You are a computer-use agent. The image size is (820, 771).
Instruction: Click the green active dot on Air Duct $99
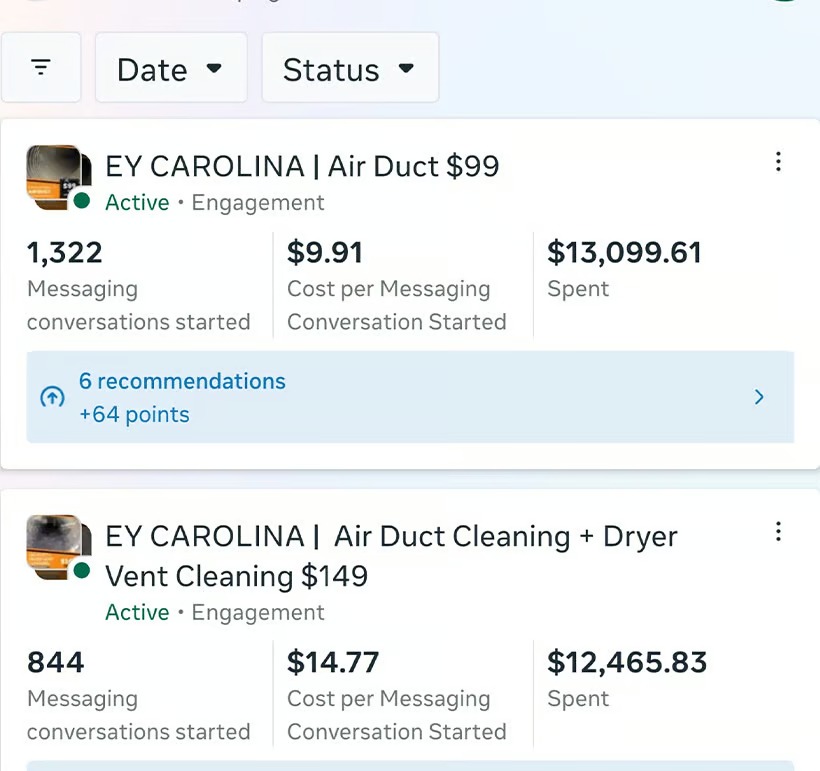pos(82,201)
